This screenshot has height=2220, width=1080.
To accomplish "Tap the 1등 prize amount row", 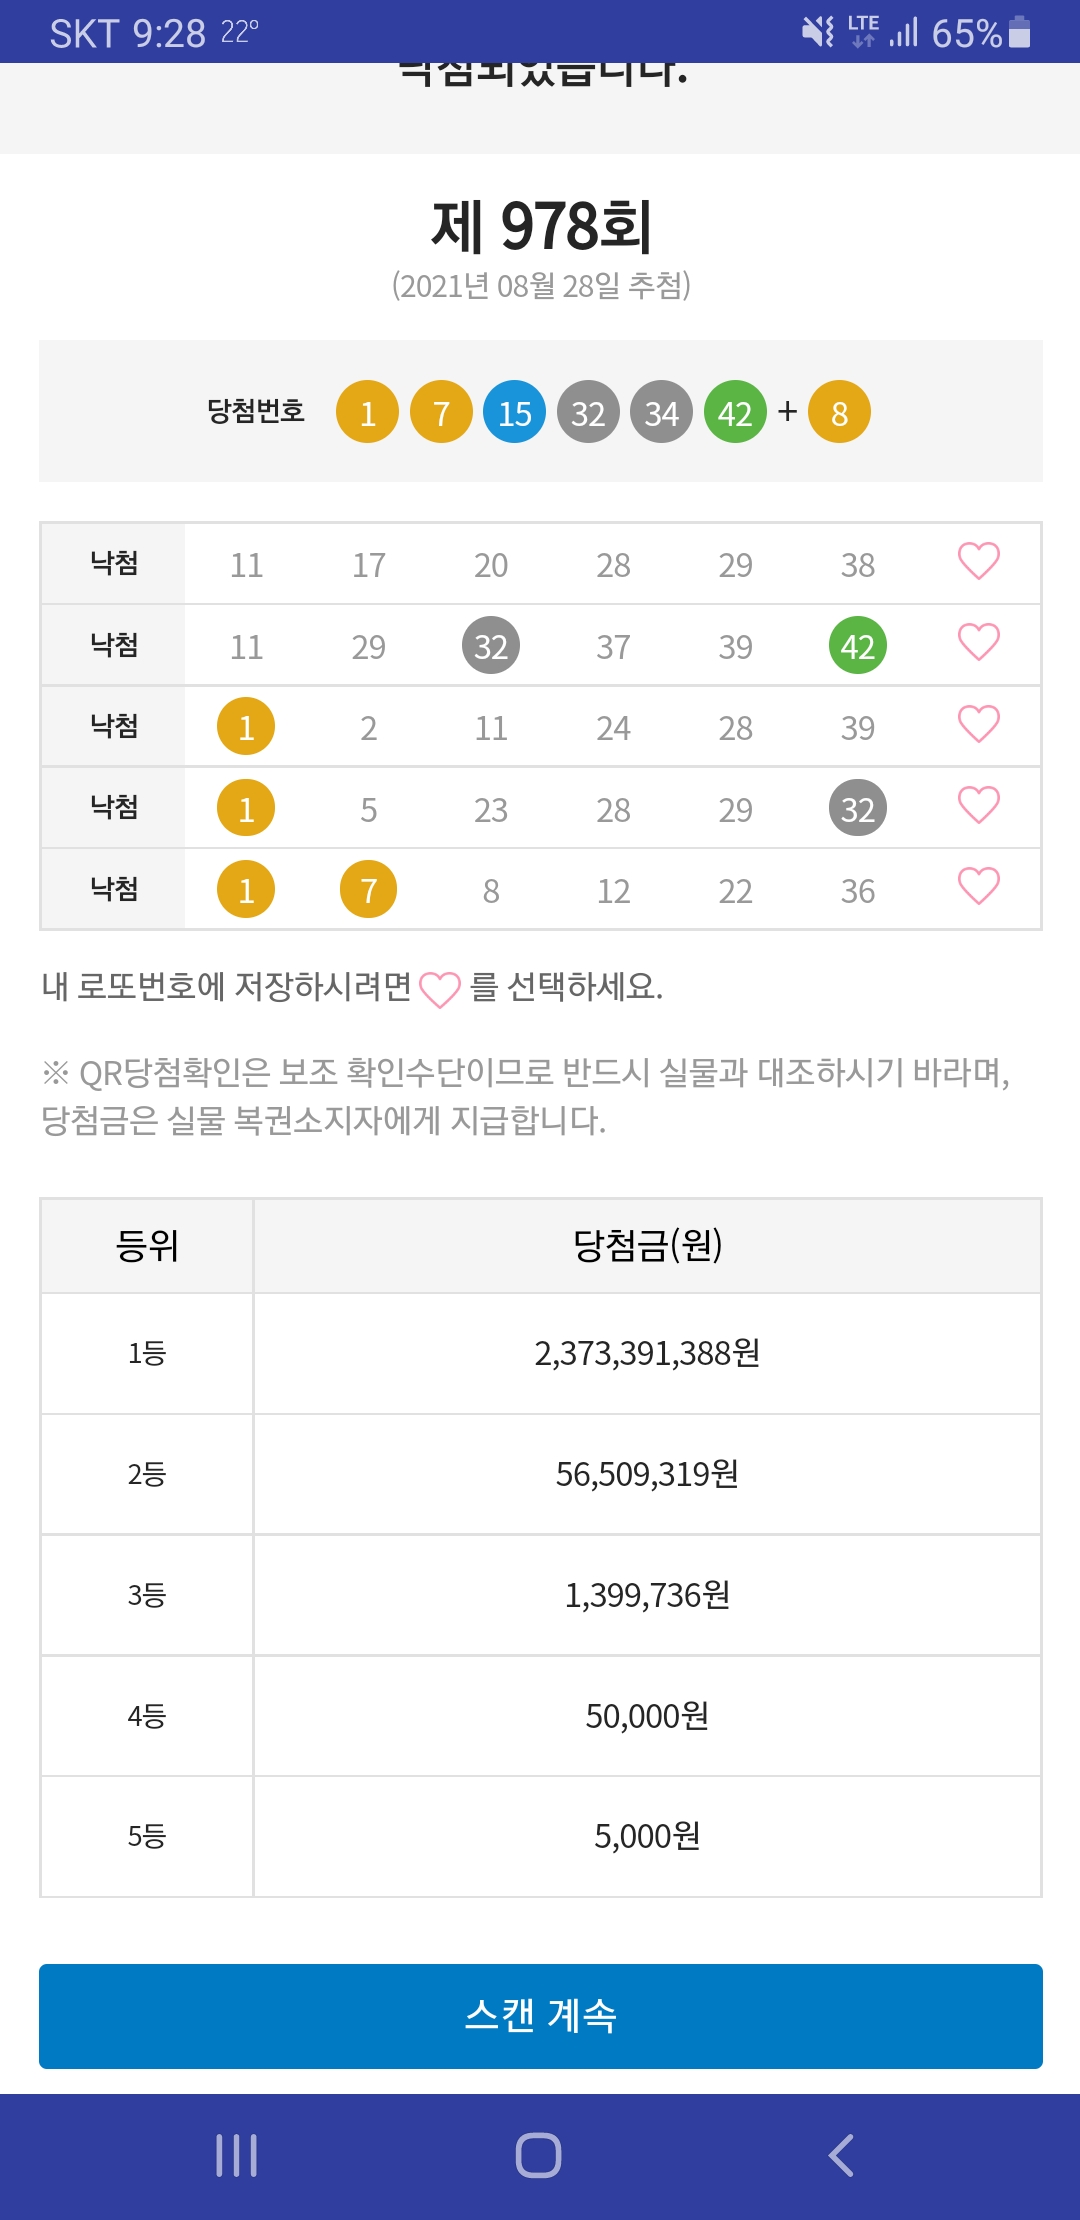I will pos(647,1353).
